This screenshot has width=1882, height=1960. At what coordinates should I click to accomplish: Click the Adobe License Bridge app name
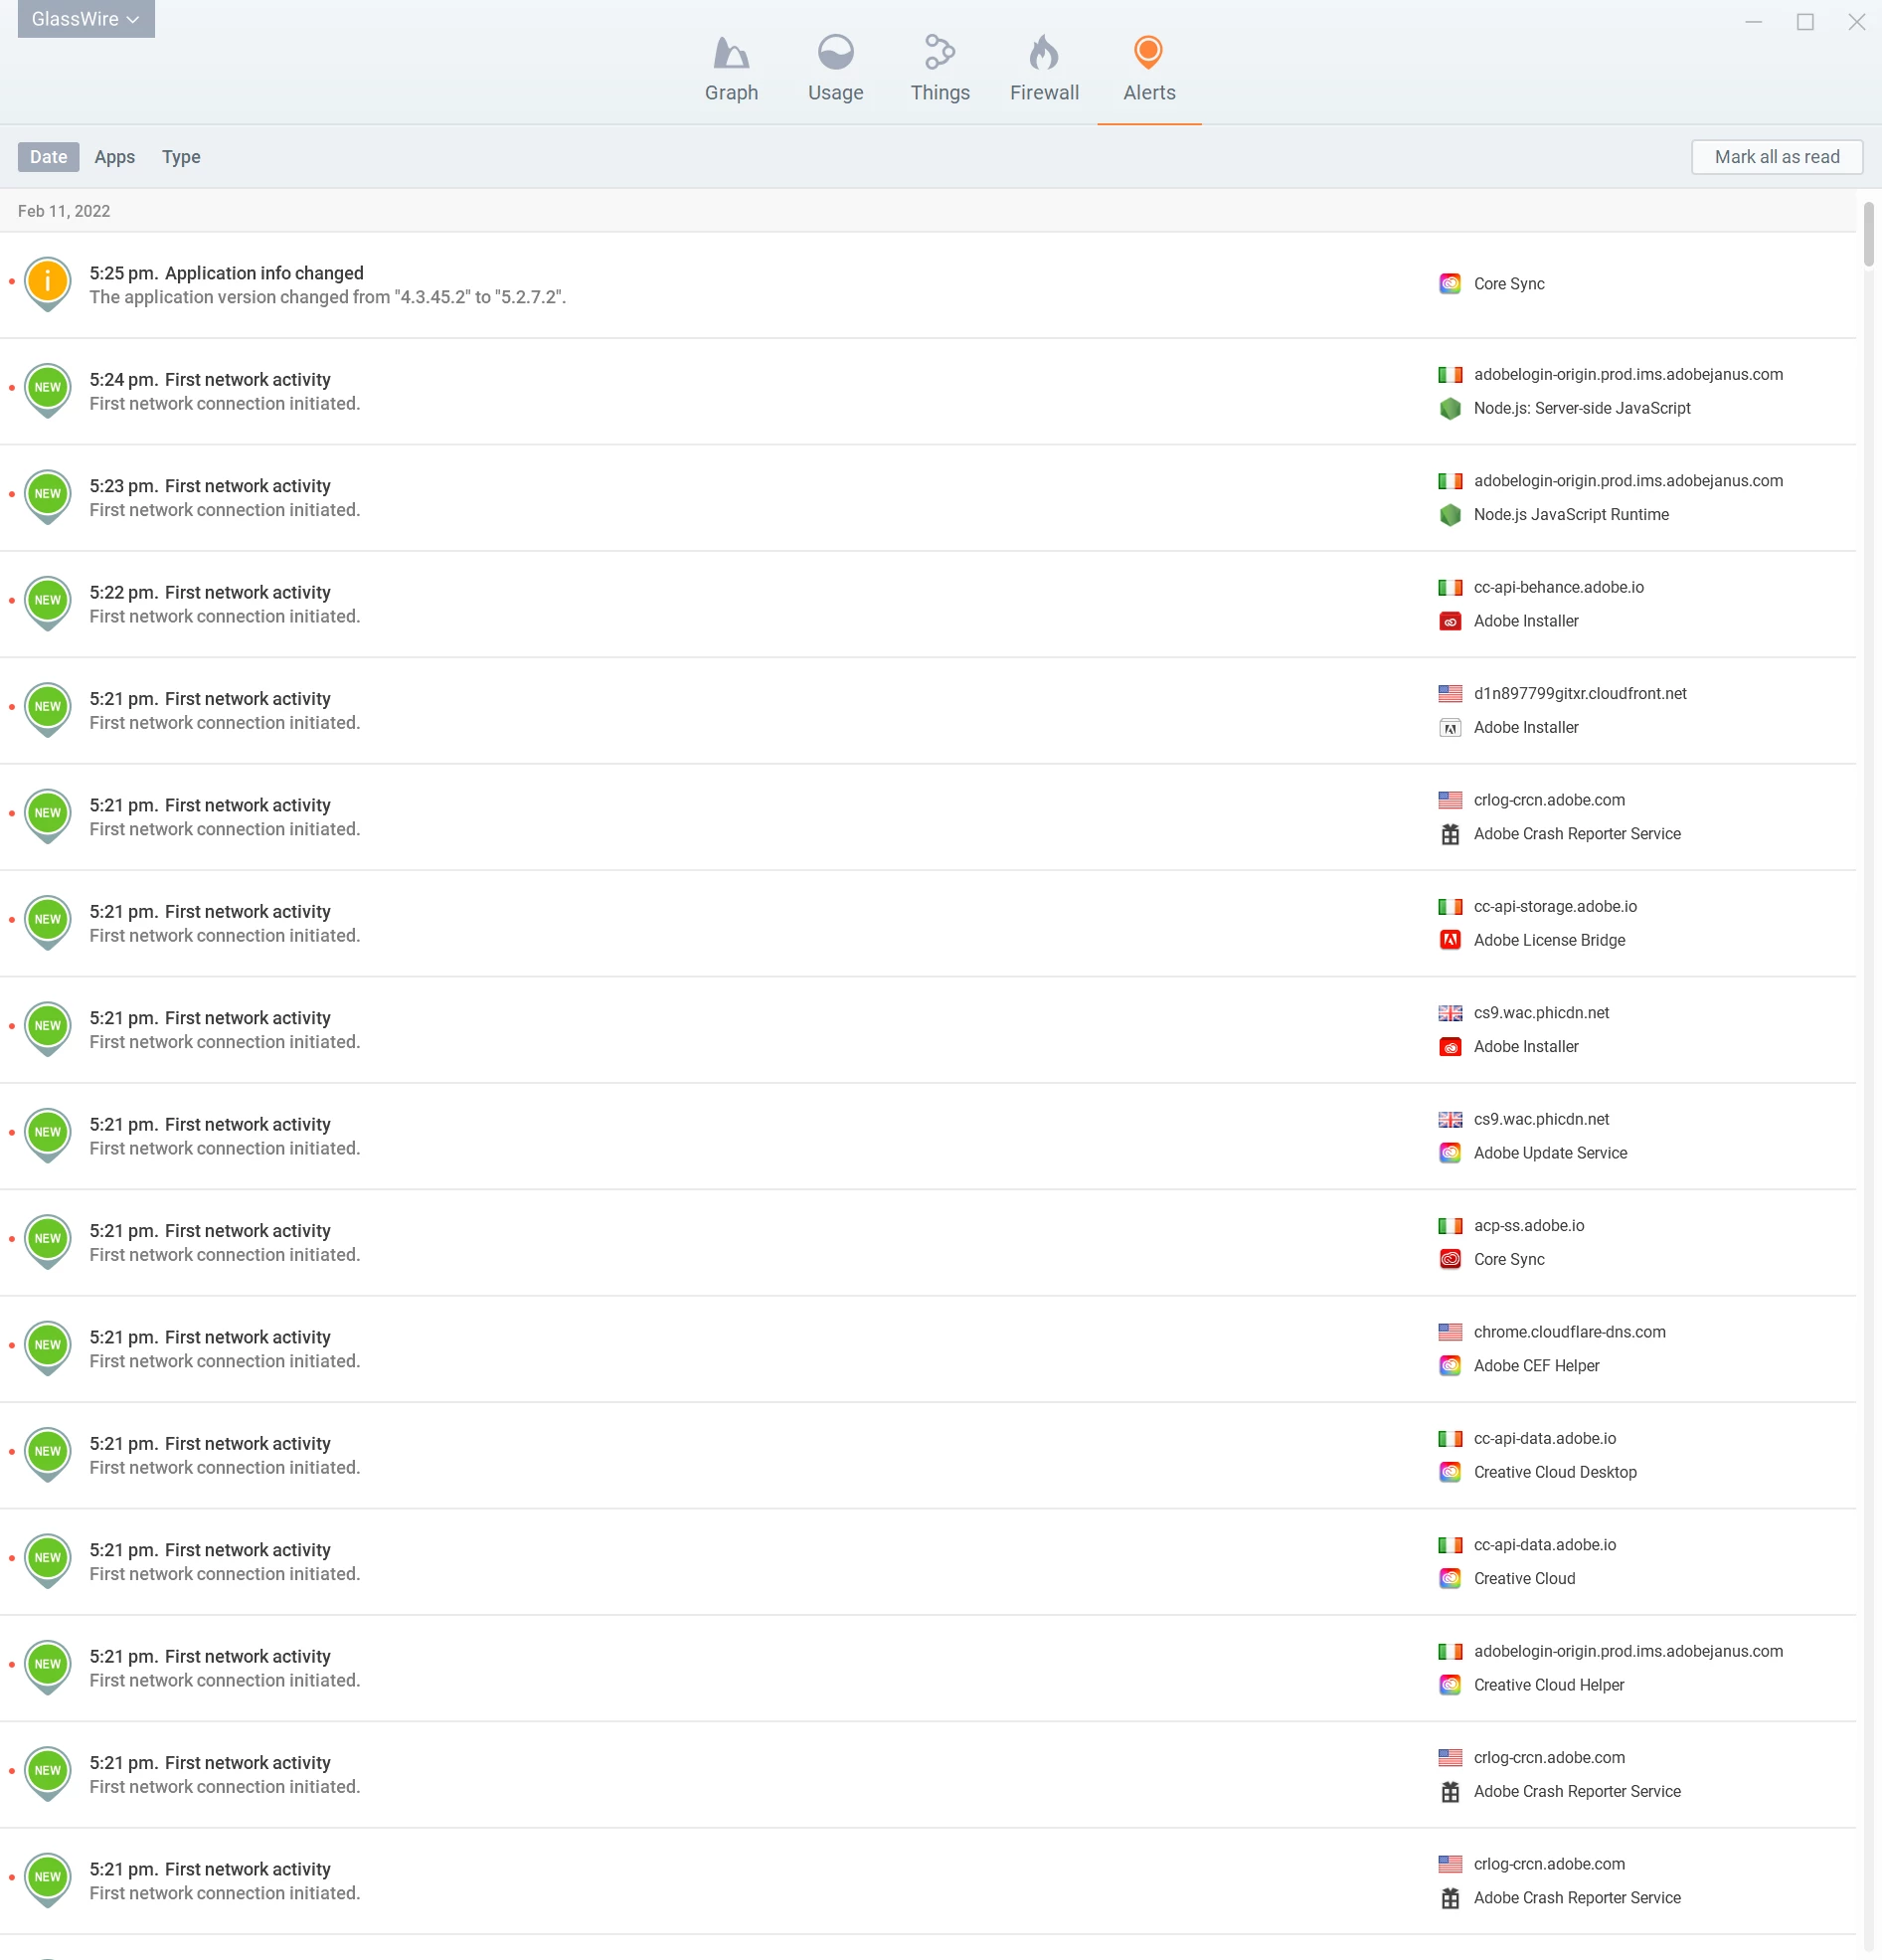tap(1549, 940)
